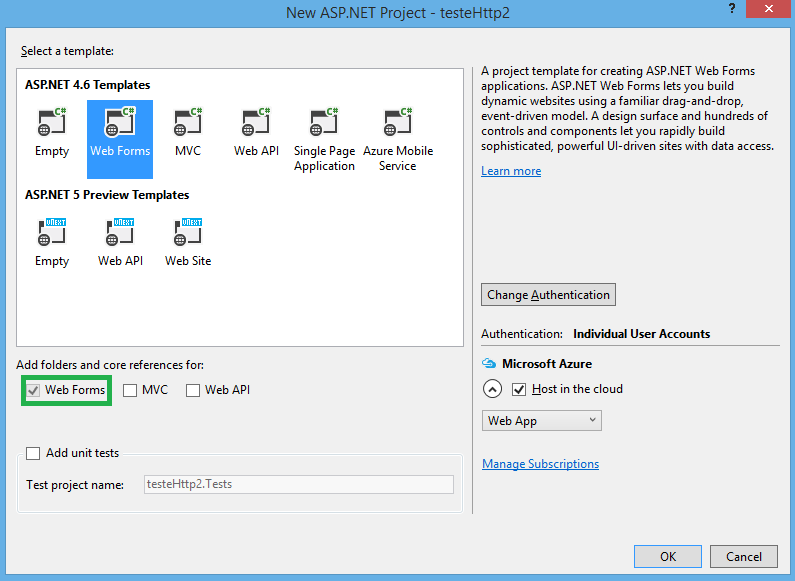
Task: Choose Azure Mobile Service template icon
Action: click(x=398, y=122)
